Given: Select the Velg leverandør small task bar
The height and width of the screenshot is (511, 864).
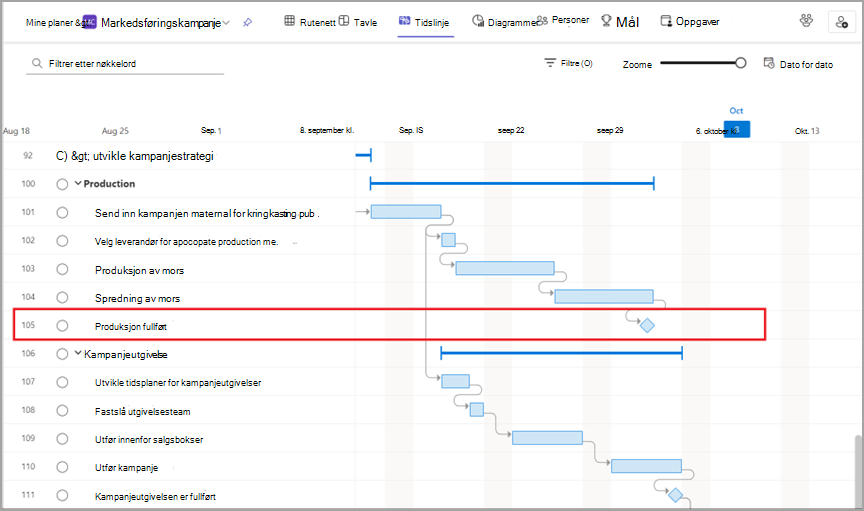Looking at the screenshot, I should pos(449,240).
